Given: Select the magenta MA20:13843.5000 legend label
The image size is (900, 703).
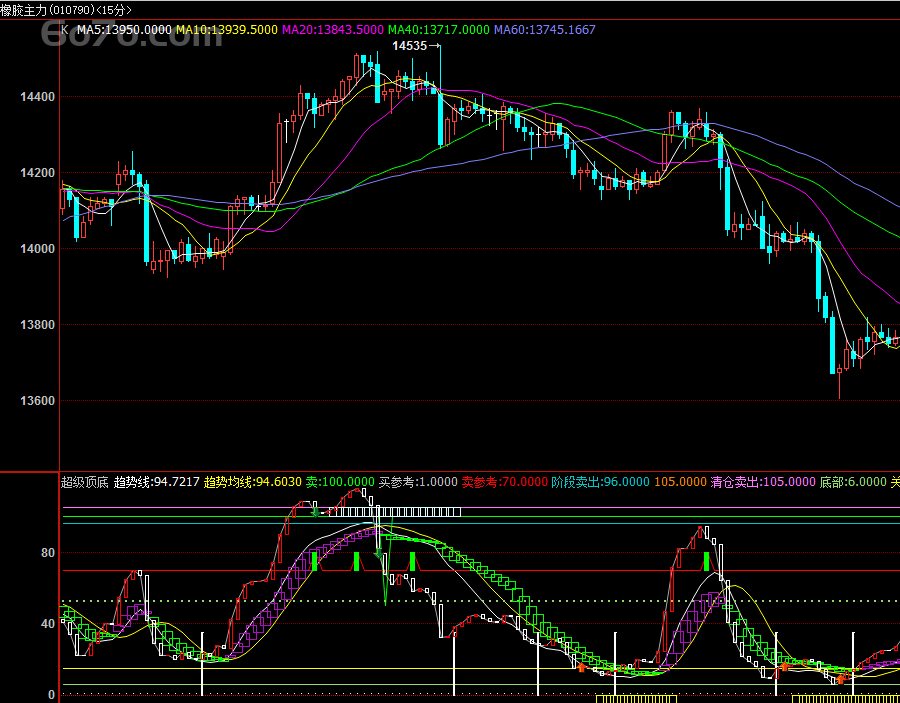Looking at the screenshot, I should coord(333,30).
